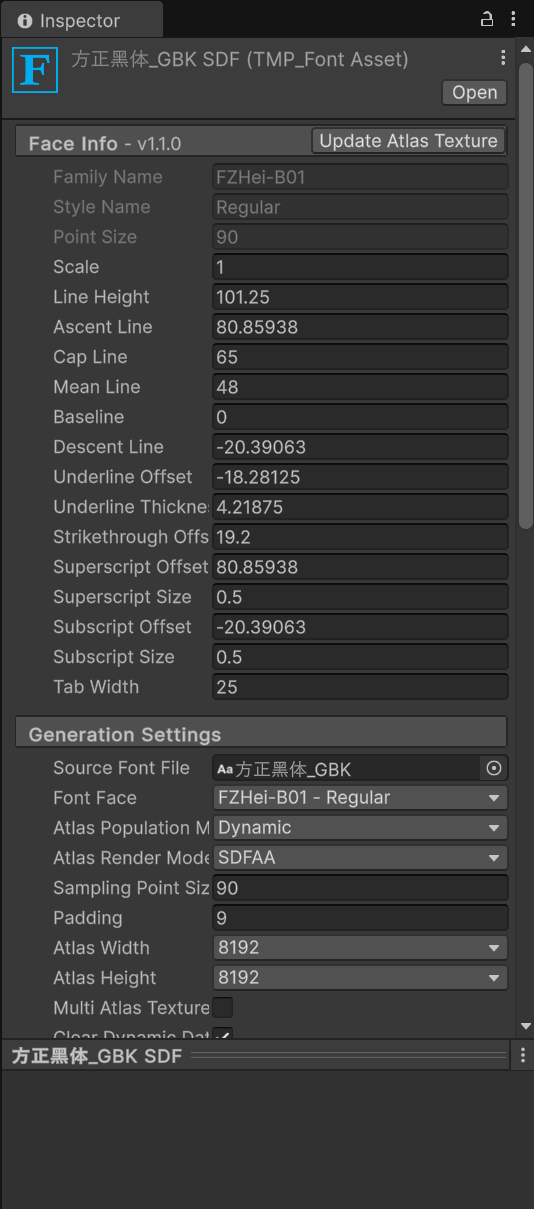This screenshot has width=534, height=1209.
Task: Click the asset title 方正黑体_GBK SDF text
Action: [x=240, y=60]
